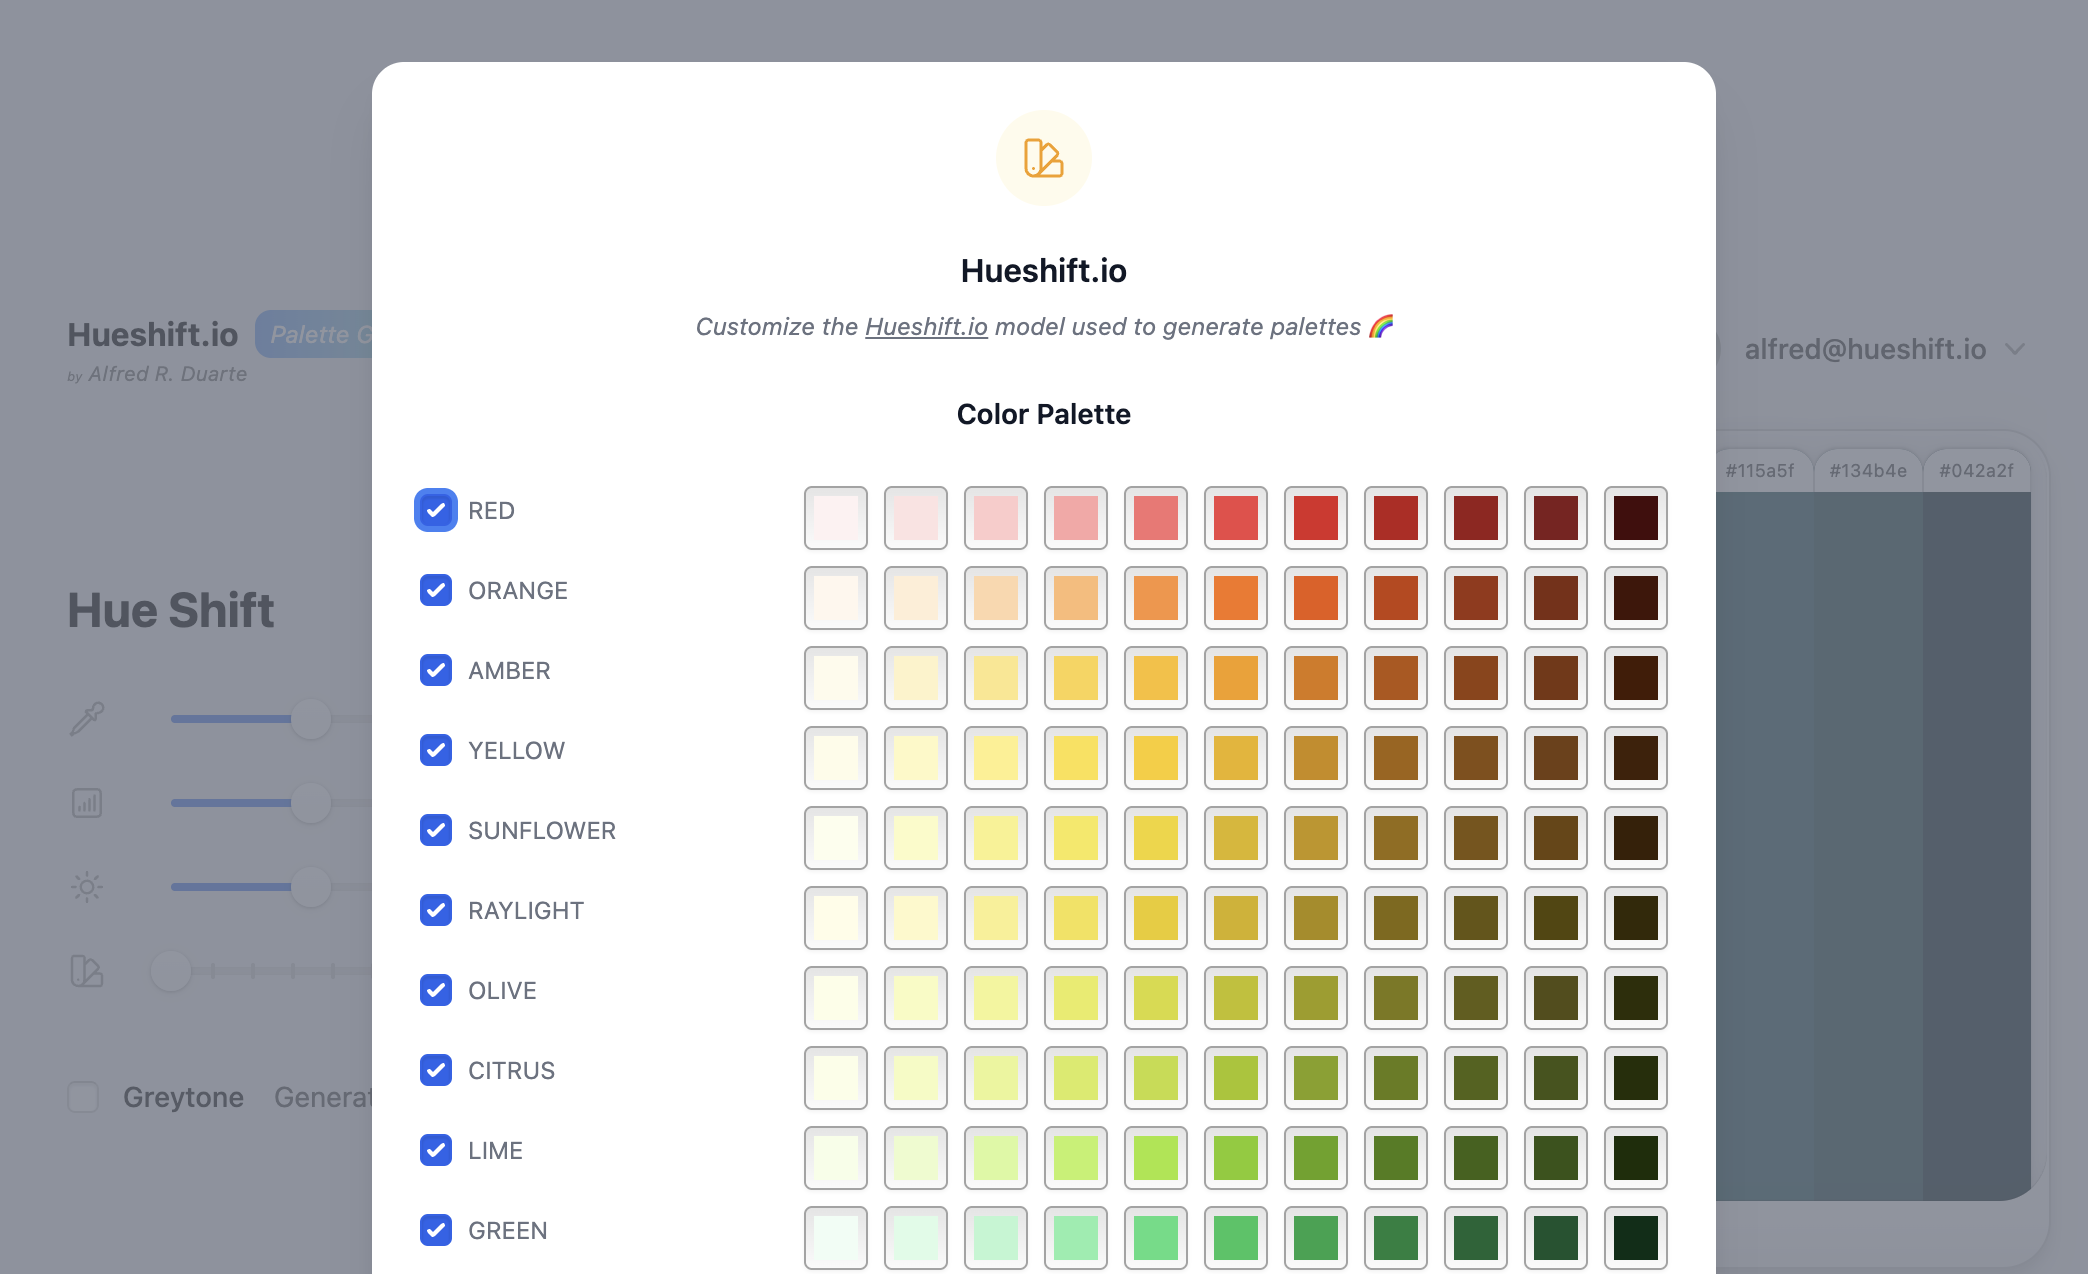The width and height of the screenshot is (2088, 1274).
Task: Uncheck the RED color checkbox
Action: pos(436,510)
